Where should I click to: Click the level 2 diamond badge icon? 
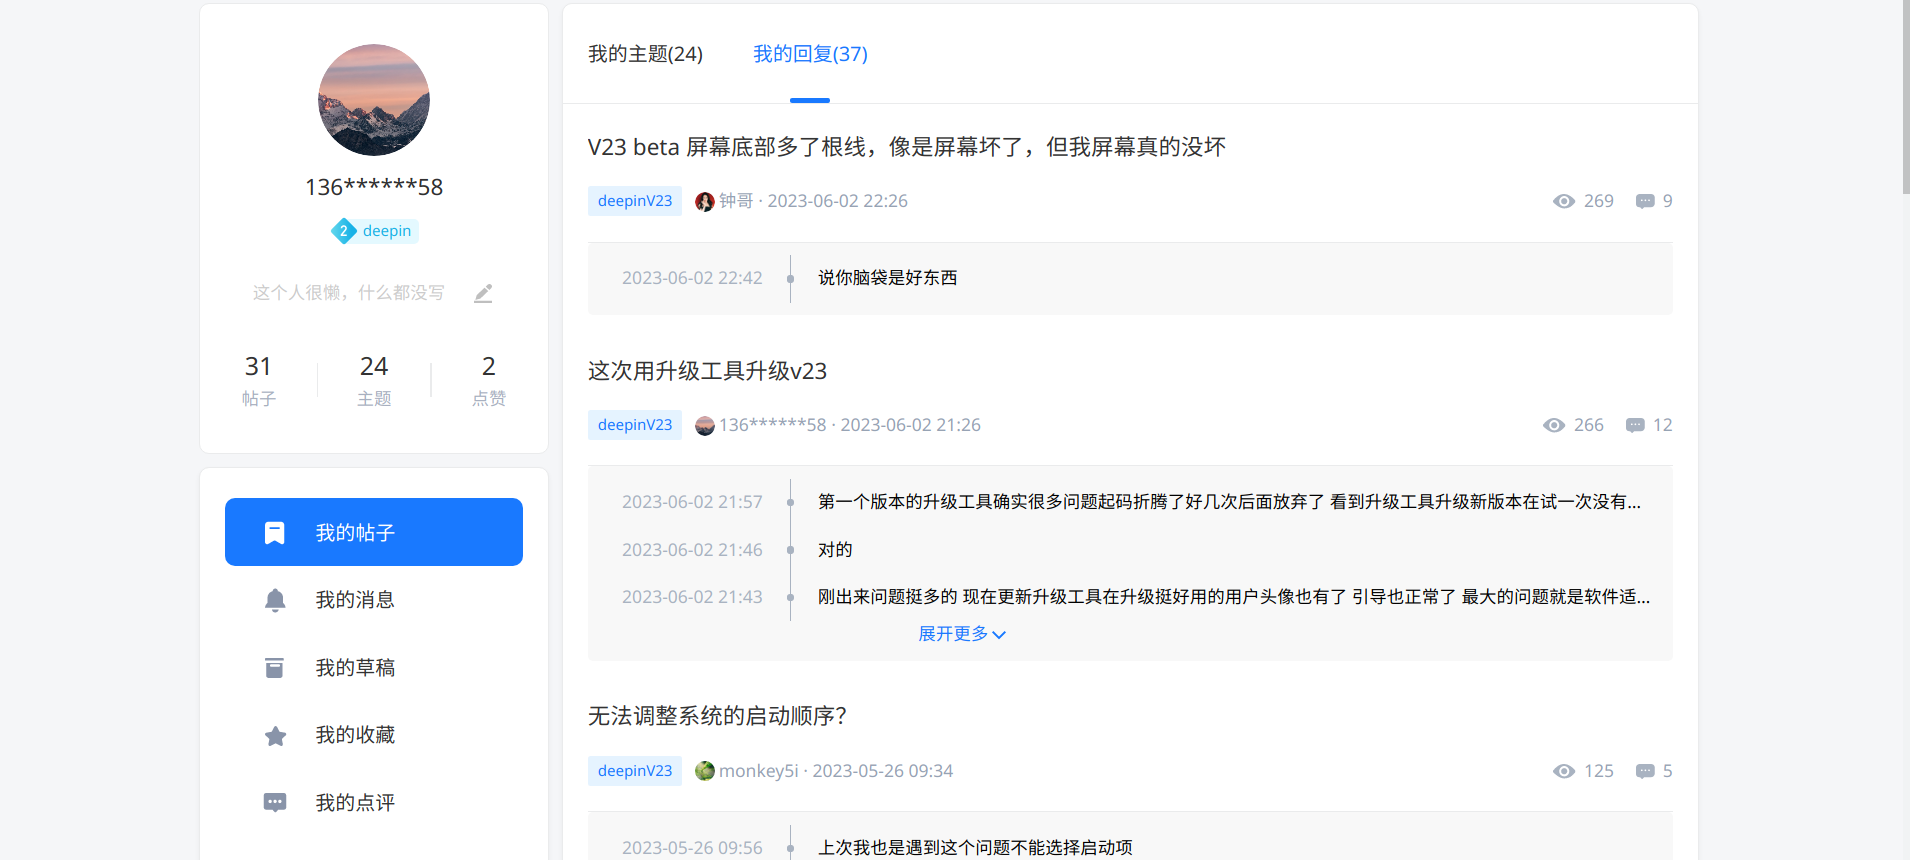click(344, 231)
